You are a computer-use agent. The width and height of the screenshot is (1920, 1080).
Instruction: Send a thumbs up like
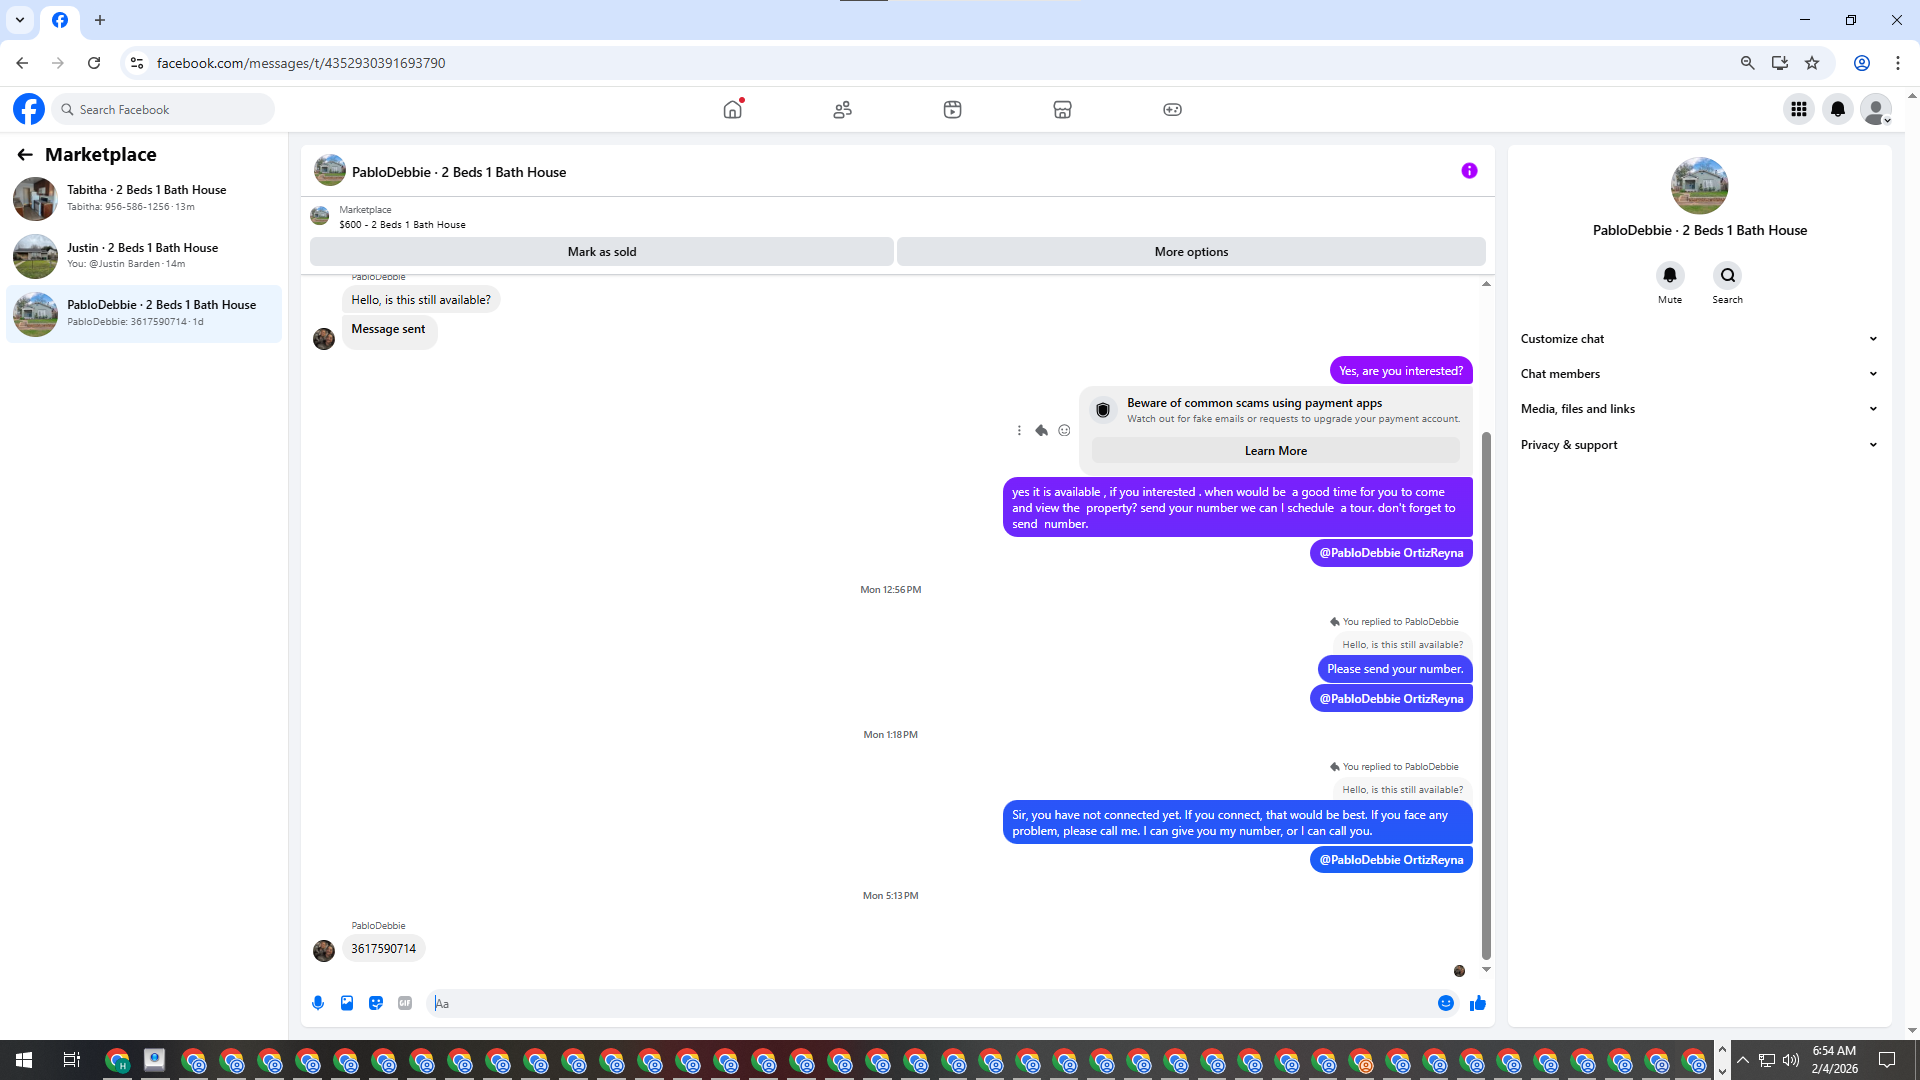pos(1477,1003)
